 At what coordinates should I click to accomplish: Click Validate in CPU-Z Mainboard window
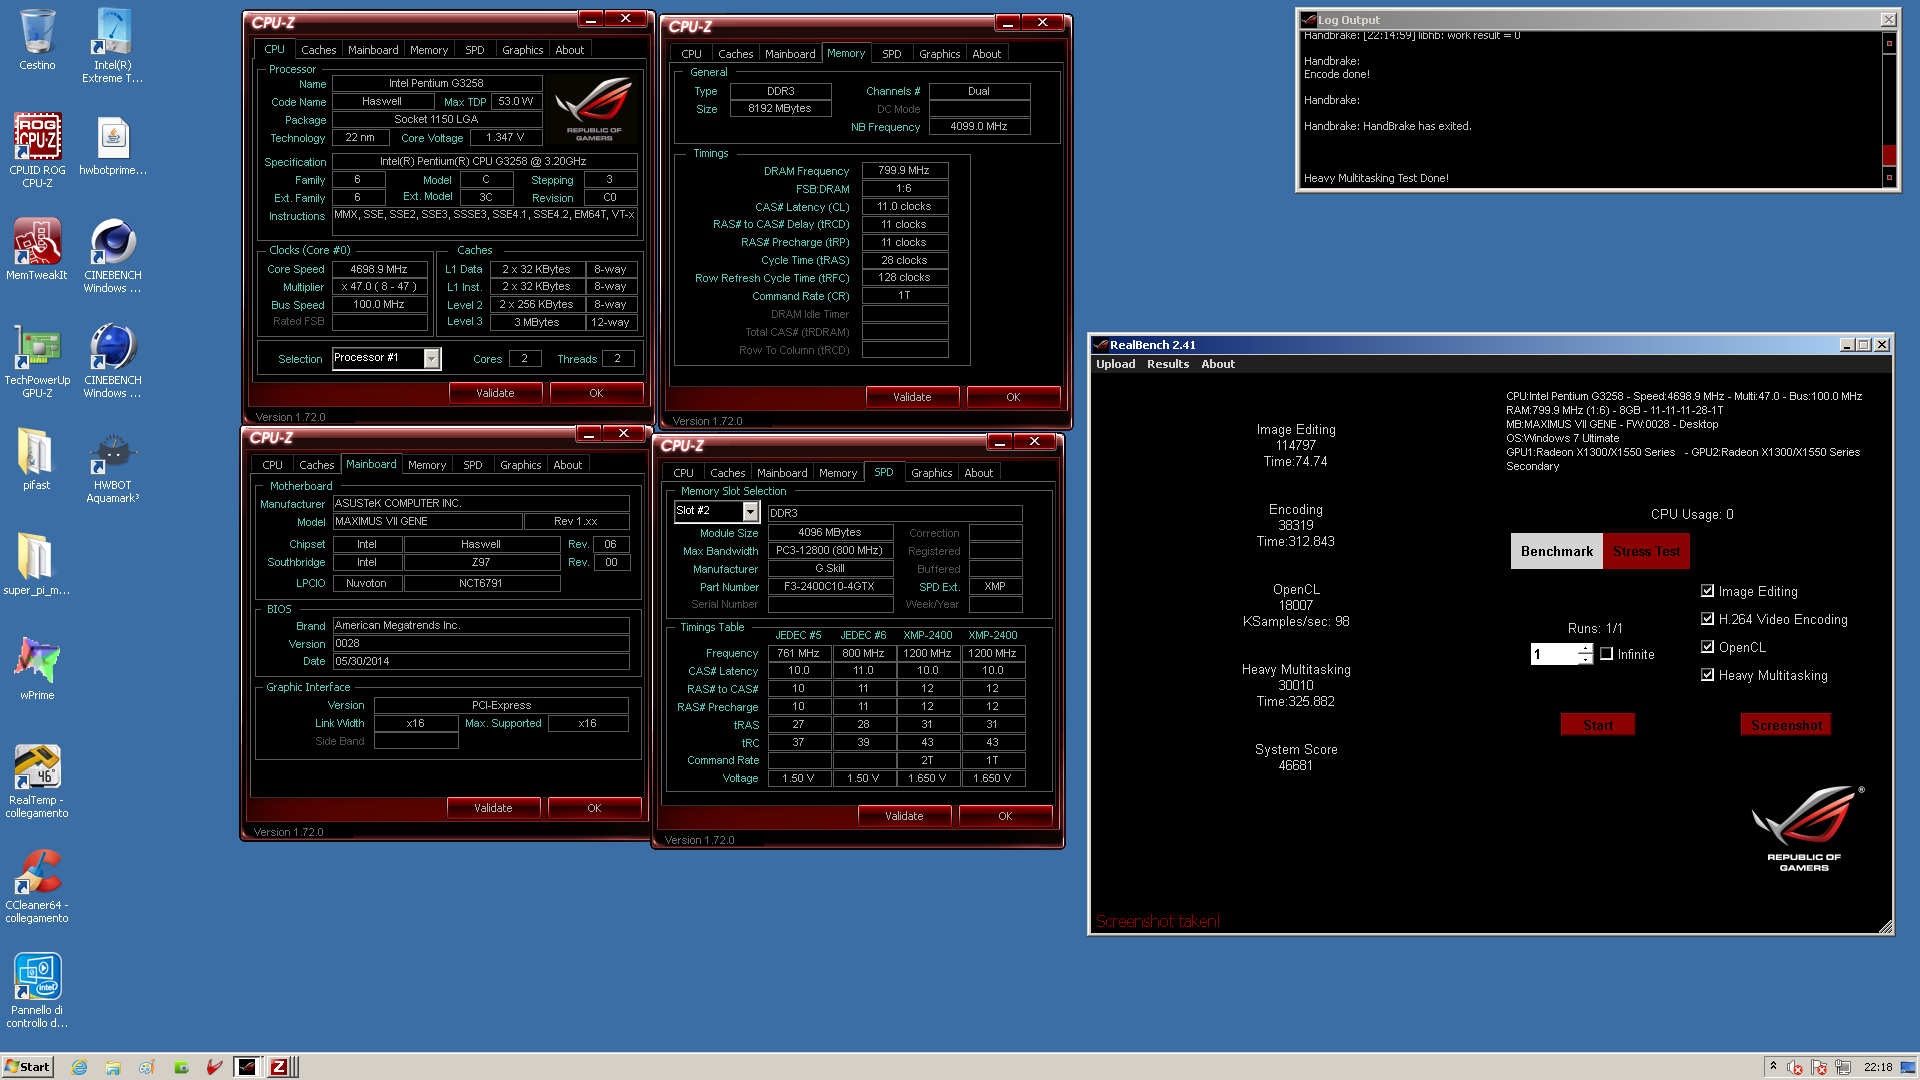[x=493, y=808]
